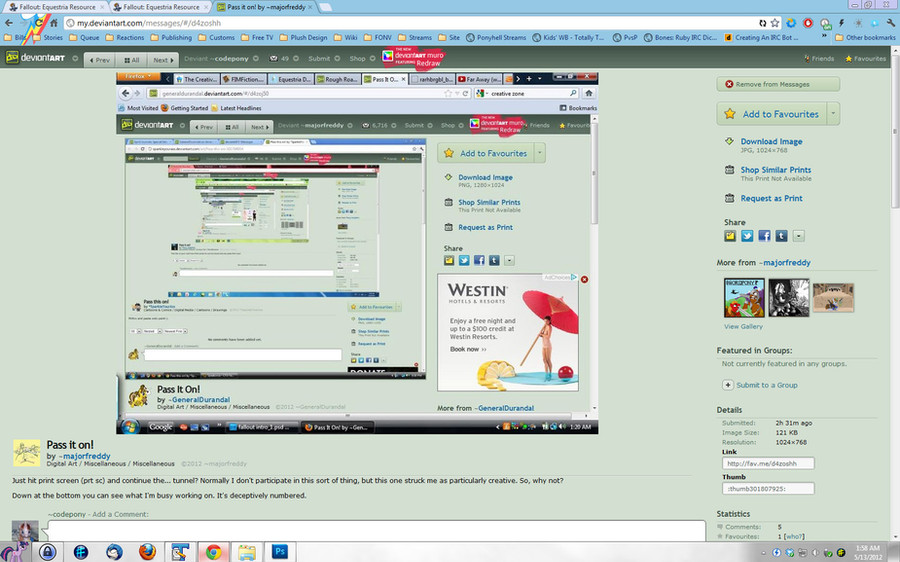The height and width of the screenshot is (562, 900).
Task: Click the star icon on Add to Favourites
Action: (730, 114)
